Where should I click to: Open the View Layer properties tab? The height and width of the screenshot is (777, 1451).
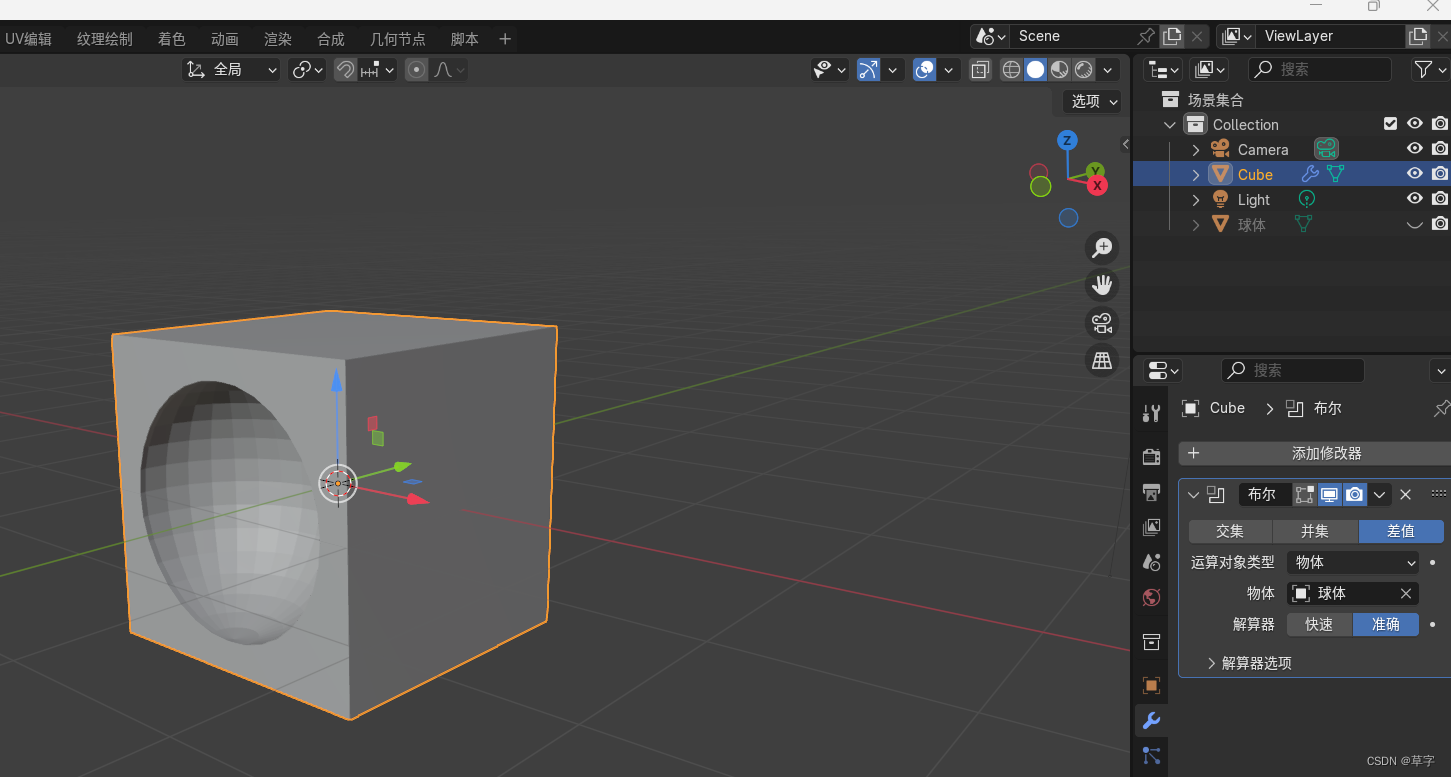(x=1151, y=527)
